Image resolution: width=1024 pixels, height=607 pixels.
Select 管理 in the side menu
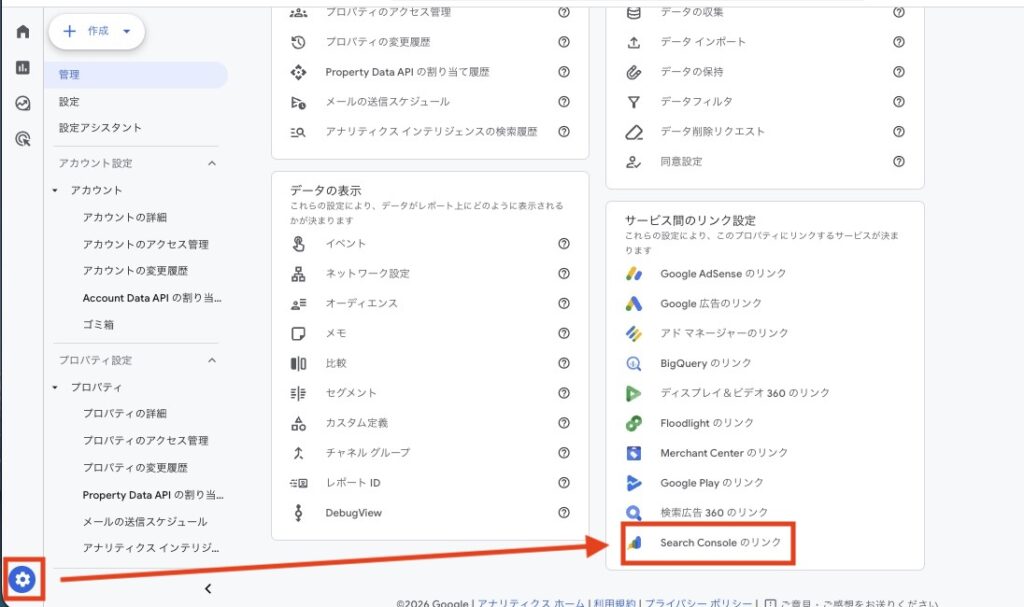[69, 75]
